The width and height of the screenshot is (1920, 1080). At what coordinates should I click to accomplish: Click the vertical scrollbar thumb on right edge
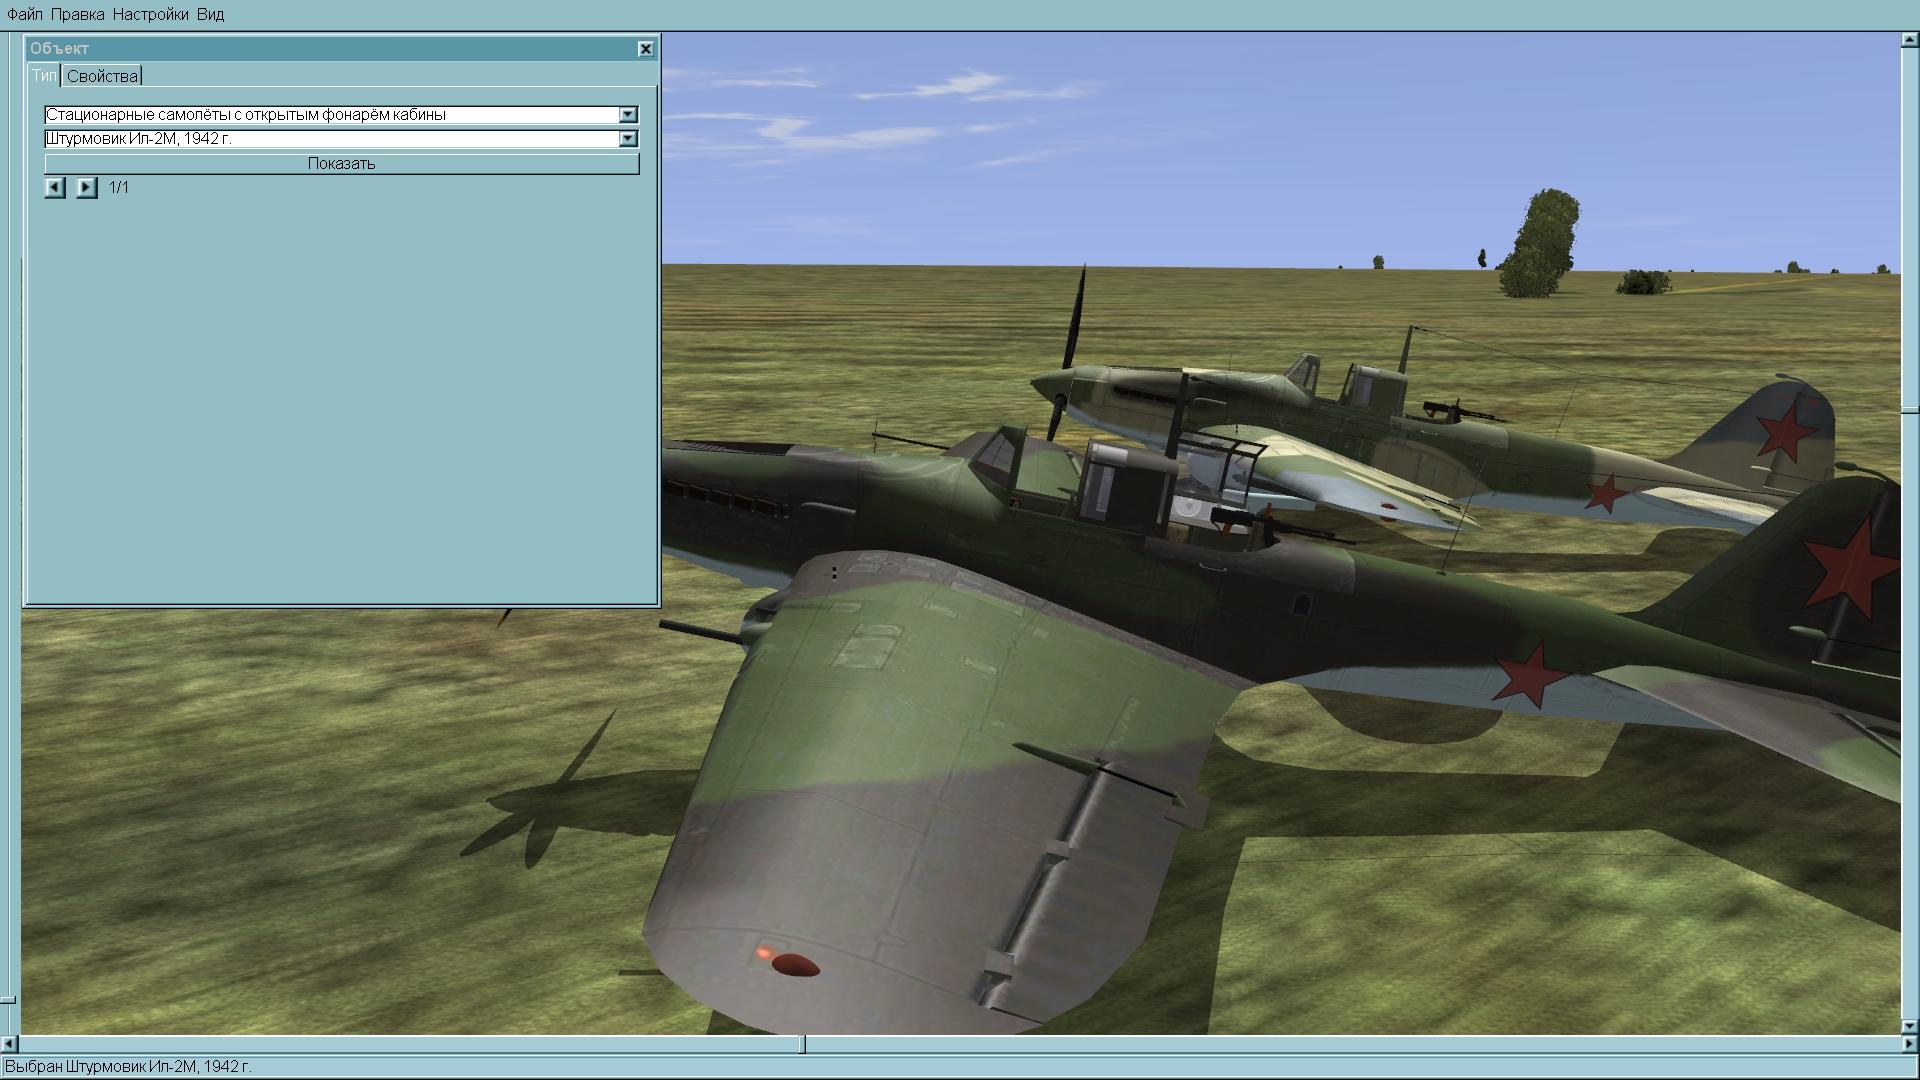(1909, 410)
